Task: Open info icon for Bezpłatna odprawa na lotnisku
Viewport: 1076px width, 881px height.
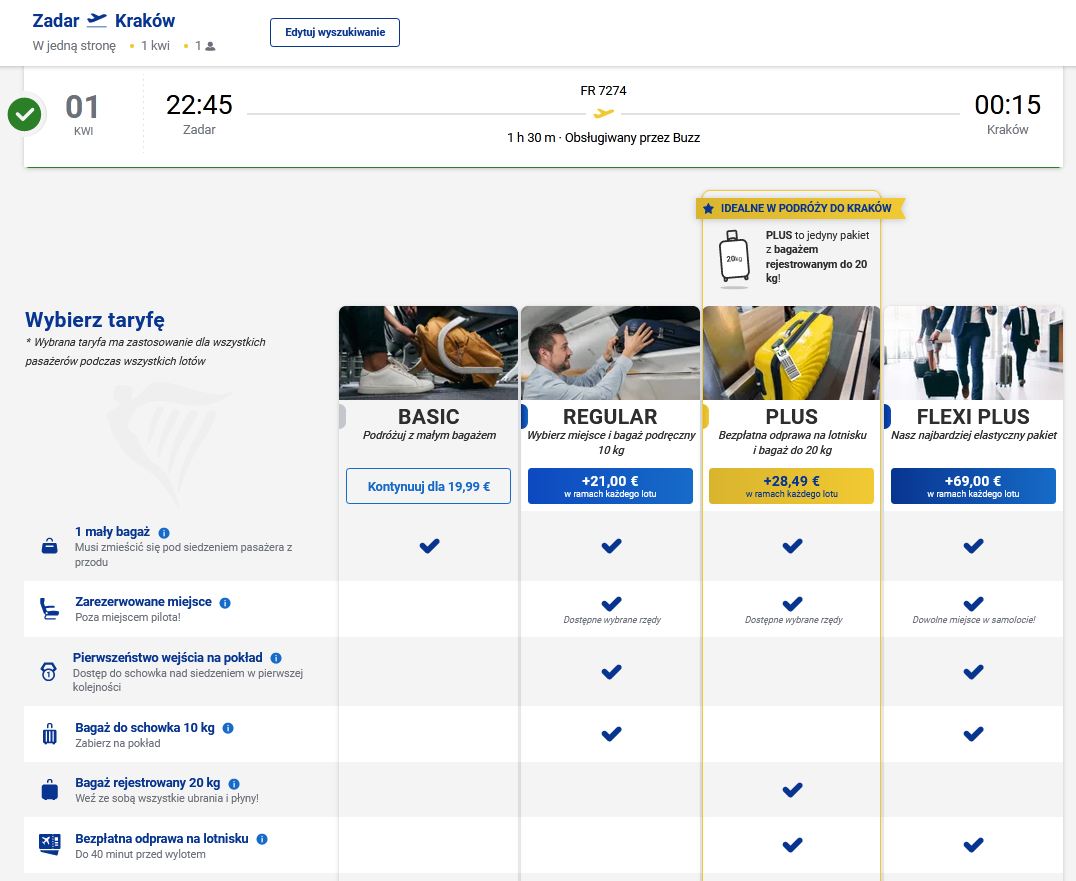Action: point(261,839)
